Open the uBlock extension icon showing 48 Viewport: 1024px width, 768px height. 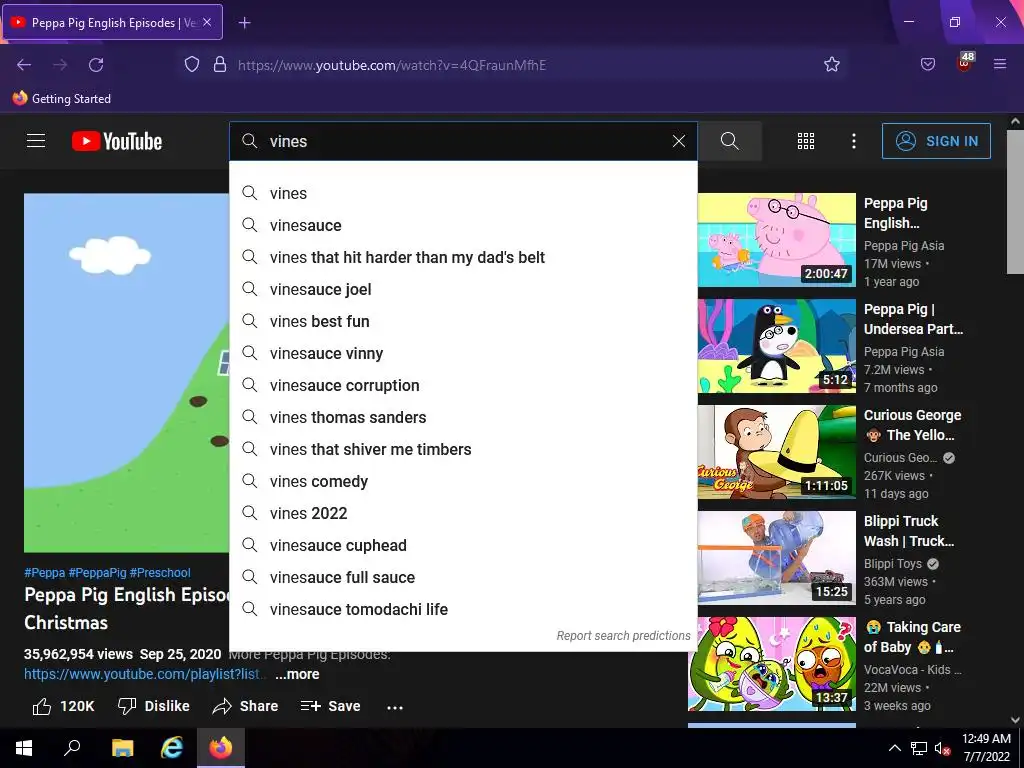[965, 63]
